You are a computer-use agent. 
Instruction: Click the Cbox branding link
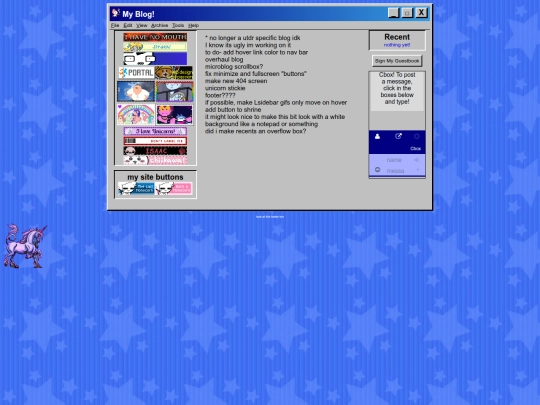click(x=415, y=148)
